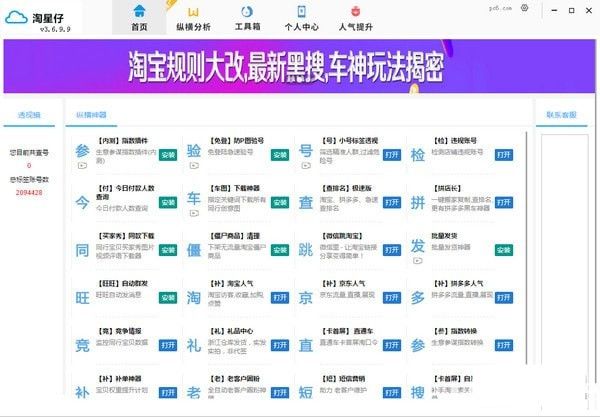Click the 淘星仔 cloud logo
Image resolution: width=600 pixels, height=417 pixels.
click(16, 17)
